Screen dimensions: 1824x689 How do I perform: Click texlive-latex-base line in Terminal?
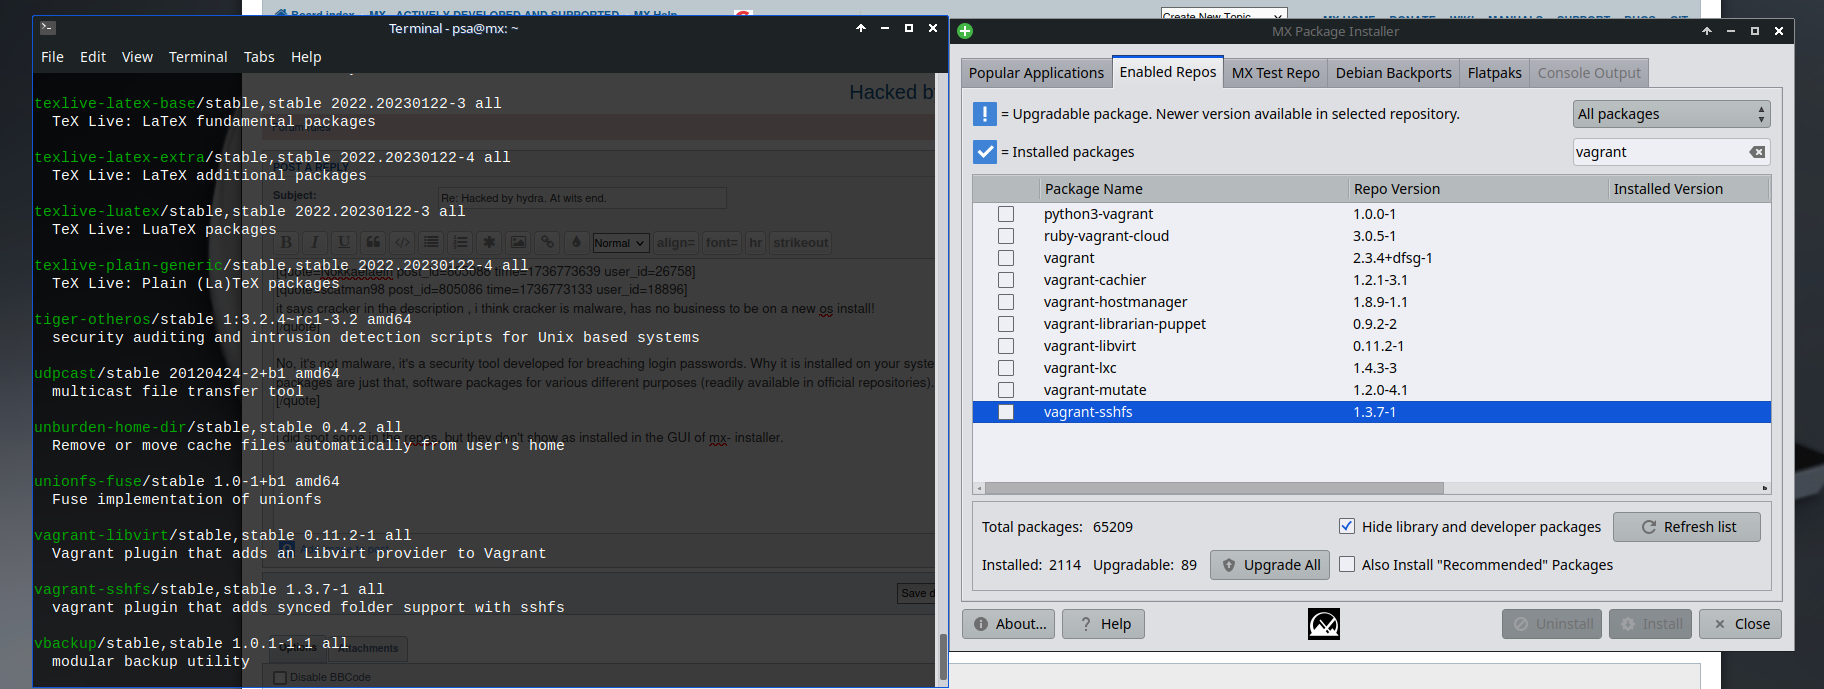coord(268,104)
